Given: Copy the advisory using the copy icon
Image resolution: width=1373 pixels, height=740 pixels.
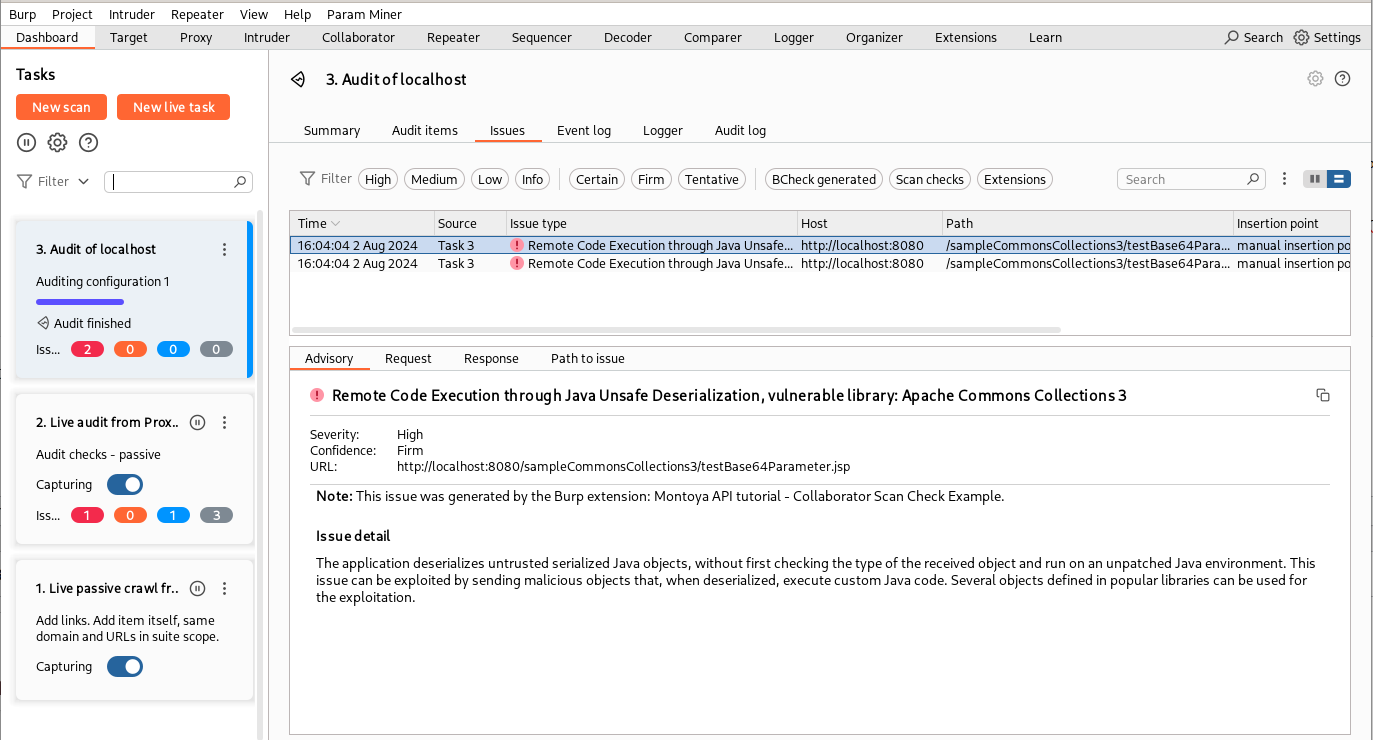Looking at the screenshot, I should pyautogui.click(x=1322, y=395).
